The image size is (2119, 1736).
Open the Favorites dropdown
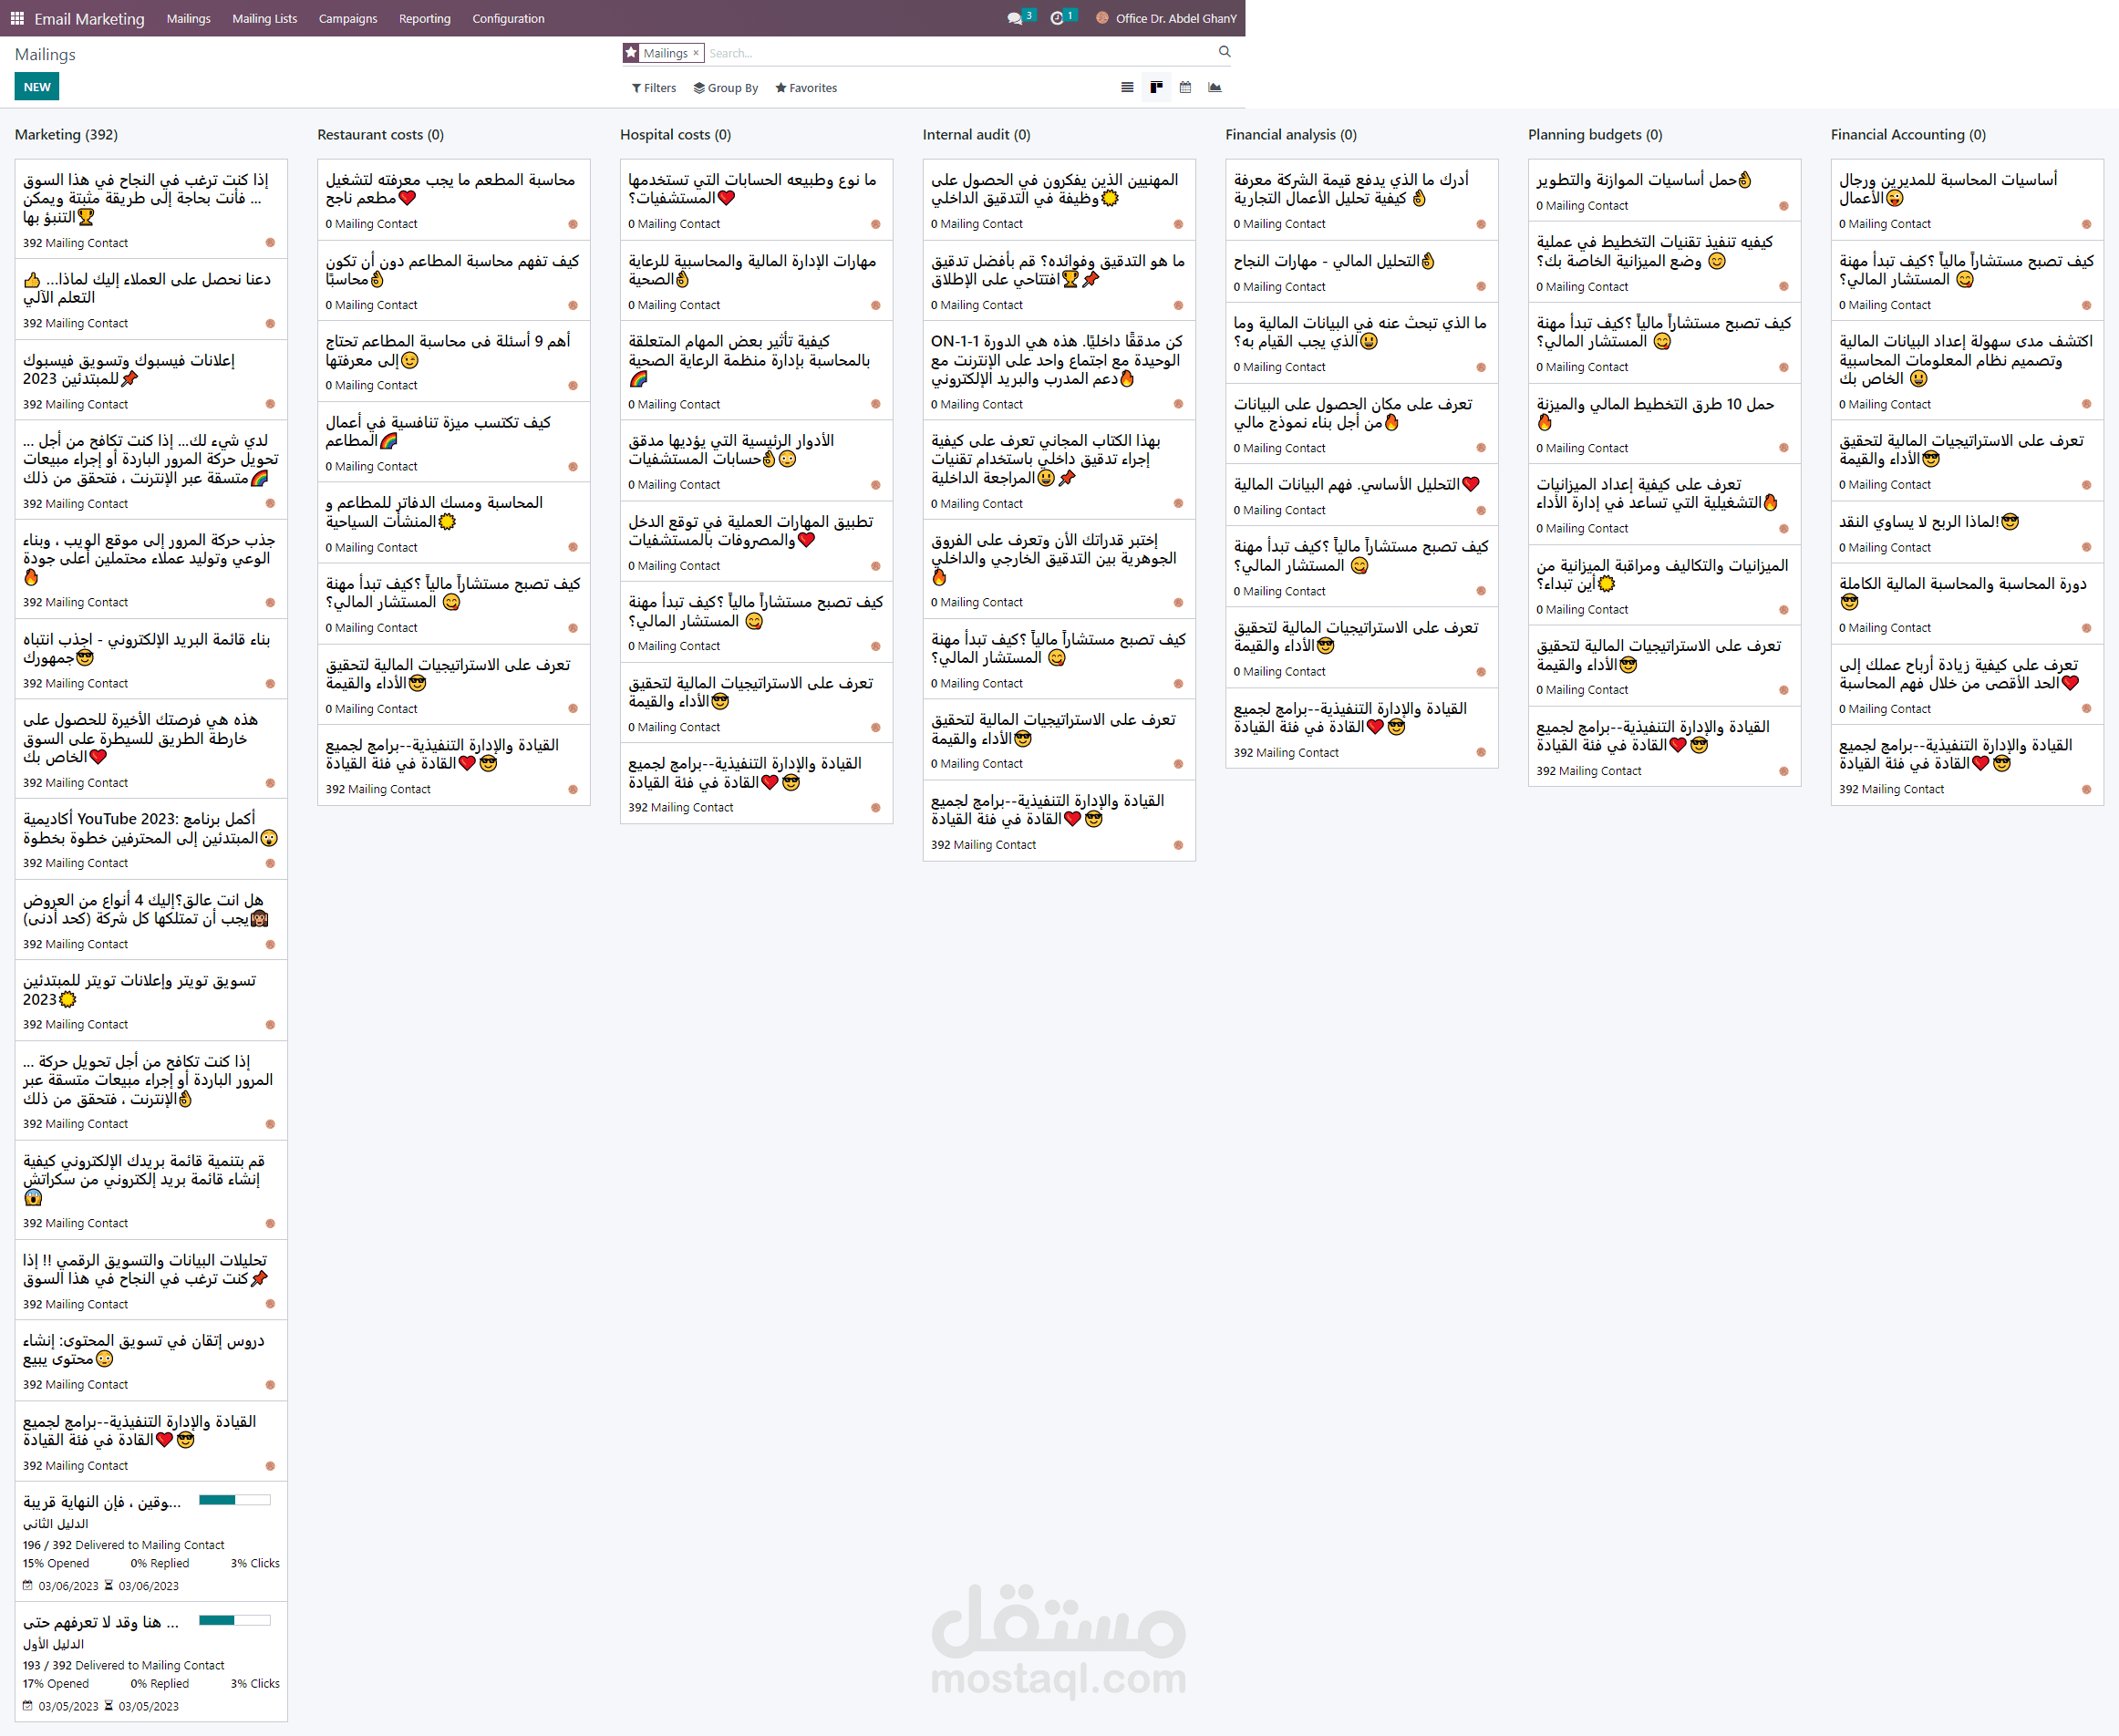pos(806,88)
